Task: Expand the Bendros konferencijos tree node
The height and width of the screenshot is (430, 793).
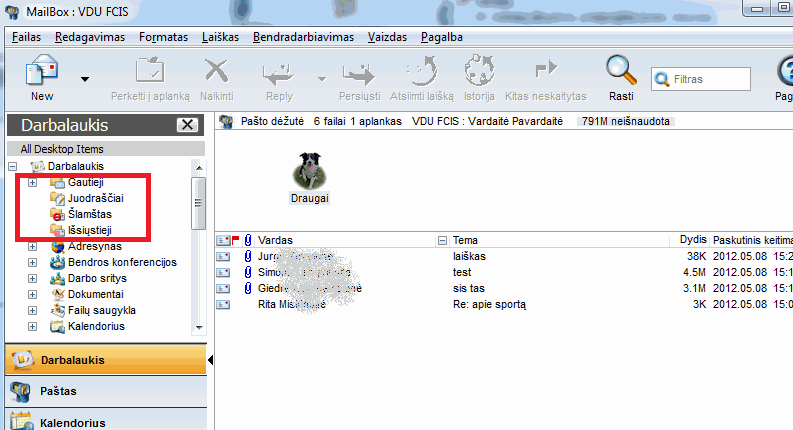Action: pos(33,262)
